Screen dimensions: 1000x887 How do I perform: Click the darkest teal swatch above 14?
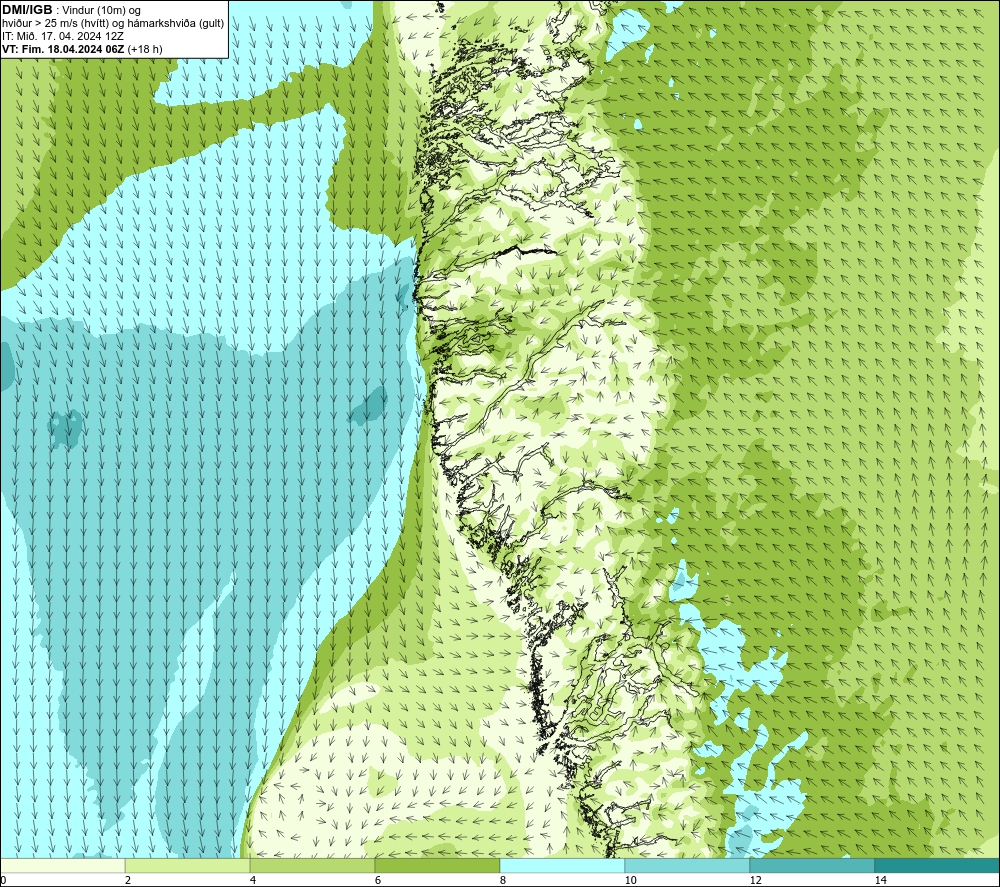click(937, 865)
